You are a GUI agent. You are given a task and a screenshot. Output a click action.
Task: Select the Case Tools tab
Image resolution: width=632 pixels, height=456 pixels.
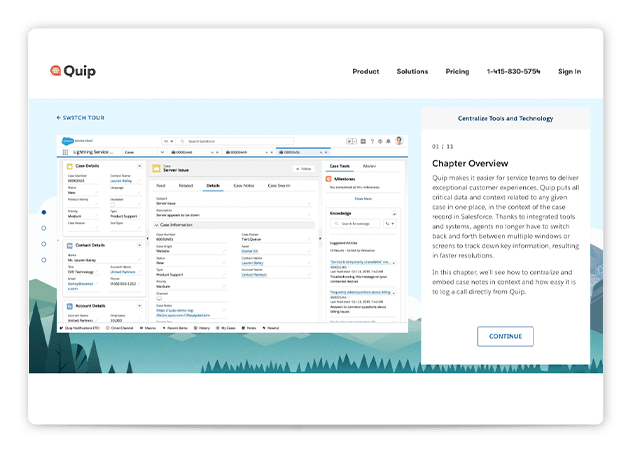point(340,166)
